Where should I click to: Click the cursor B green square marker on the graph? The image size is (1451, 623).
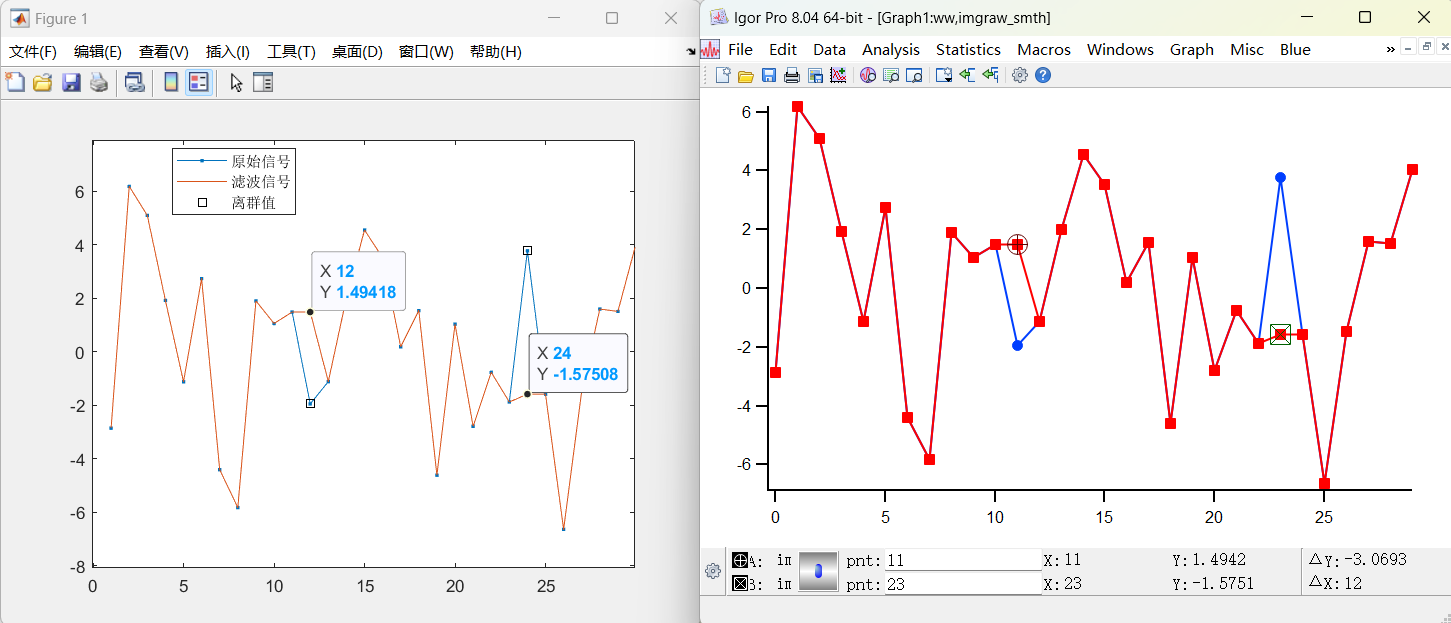click(1280, 334)
